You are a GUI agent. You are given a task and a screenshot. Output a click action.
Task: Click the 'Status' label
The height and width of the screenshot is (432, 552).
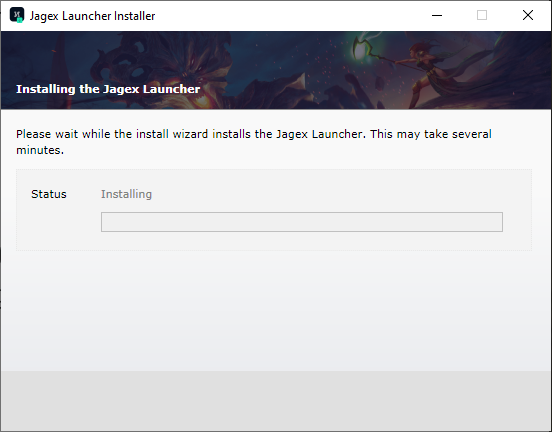click(x=49, y=194)
